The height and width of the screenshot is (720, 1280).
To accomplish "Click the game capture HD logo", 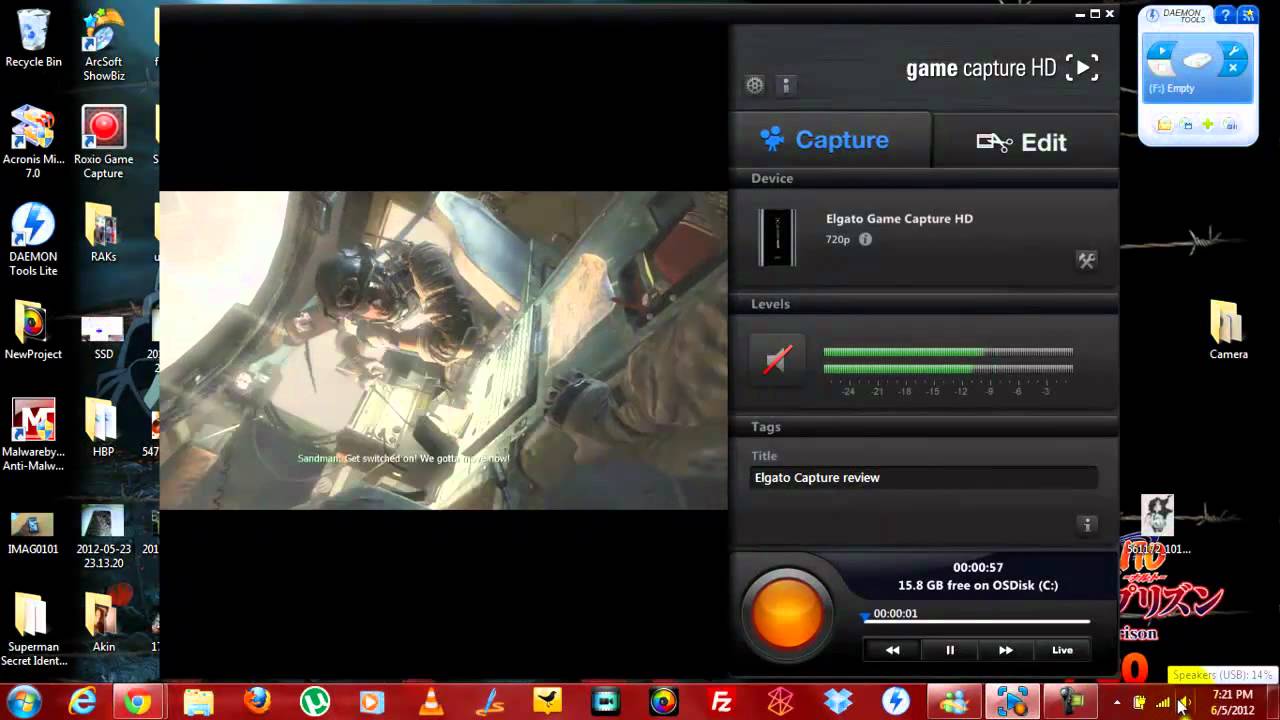I will [x=1002, y=68].
